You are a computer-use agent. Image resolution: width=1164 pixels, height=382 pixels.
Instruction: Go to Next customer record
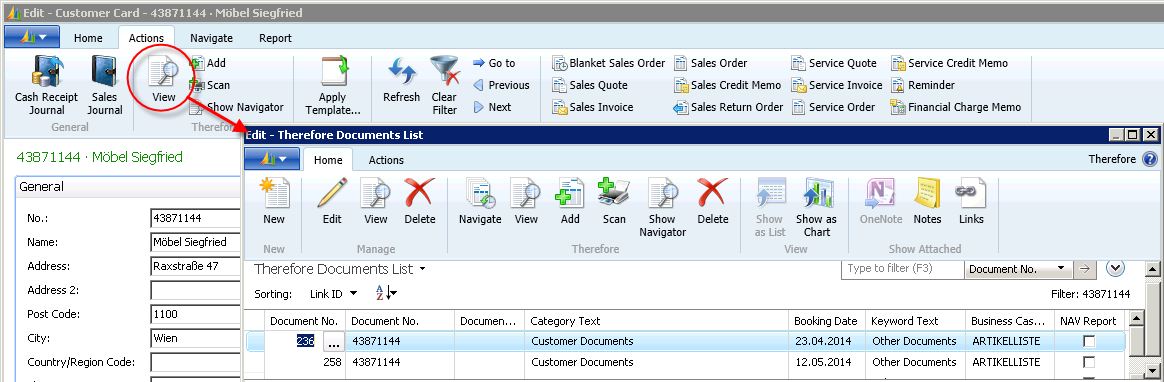(492, 107)
